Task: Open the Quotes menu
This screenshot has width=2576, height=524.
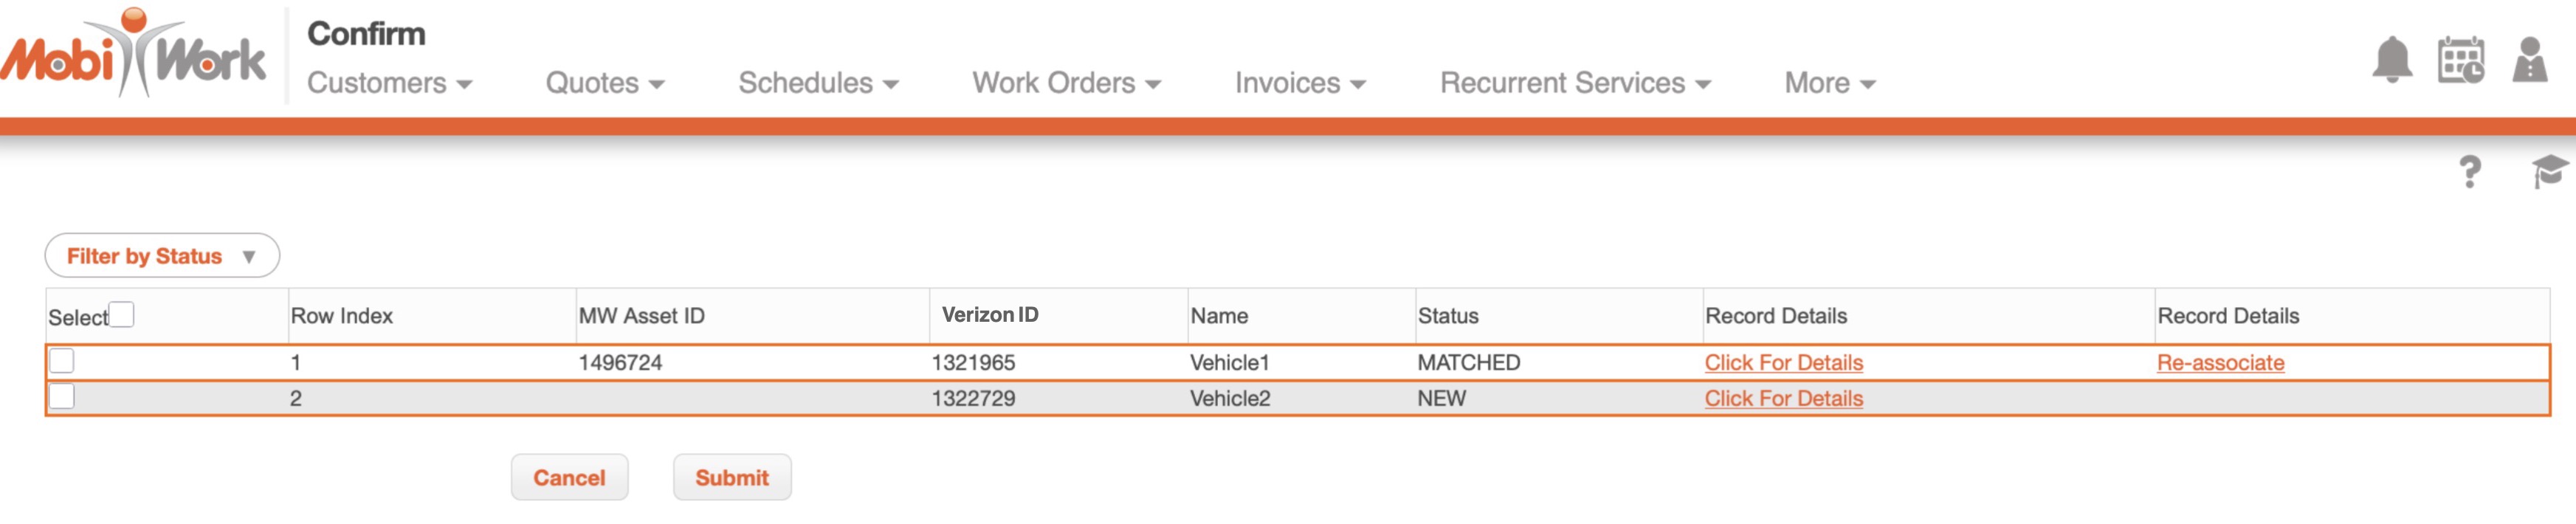Action: (x=604, y=83)
